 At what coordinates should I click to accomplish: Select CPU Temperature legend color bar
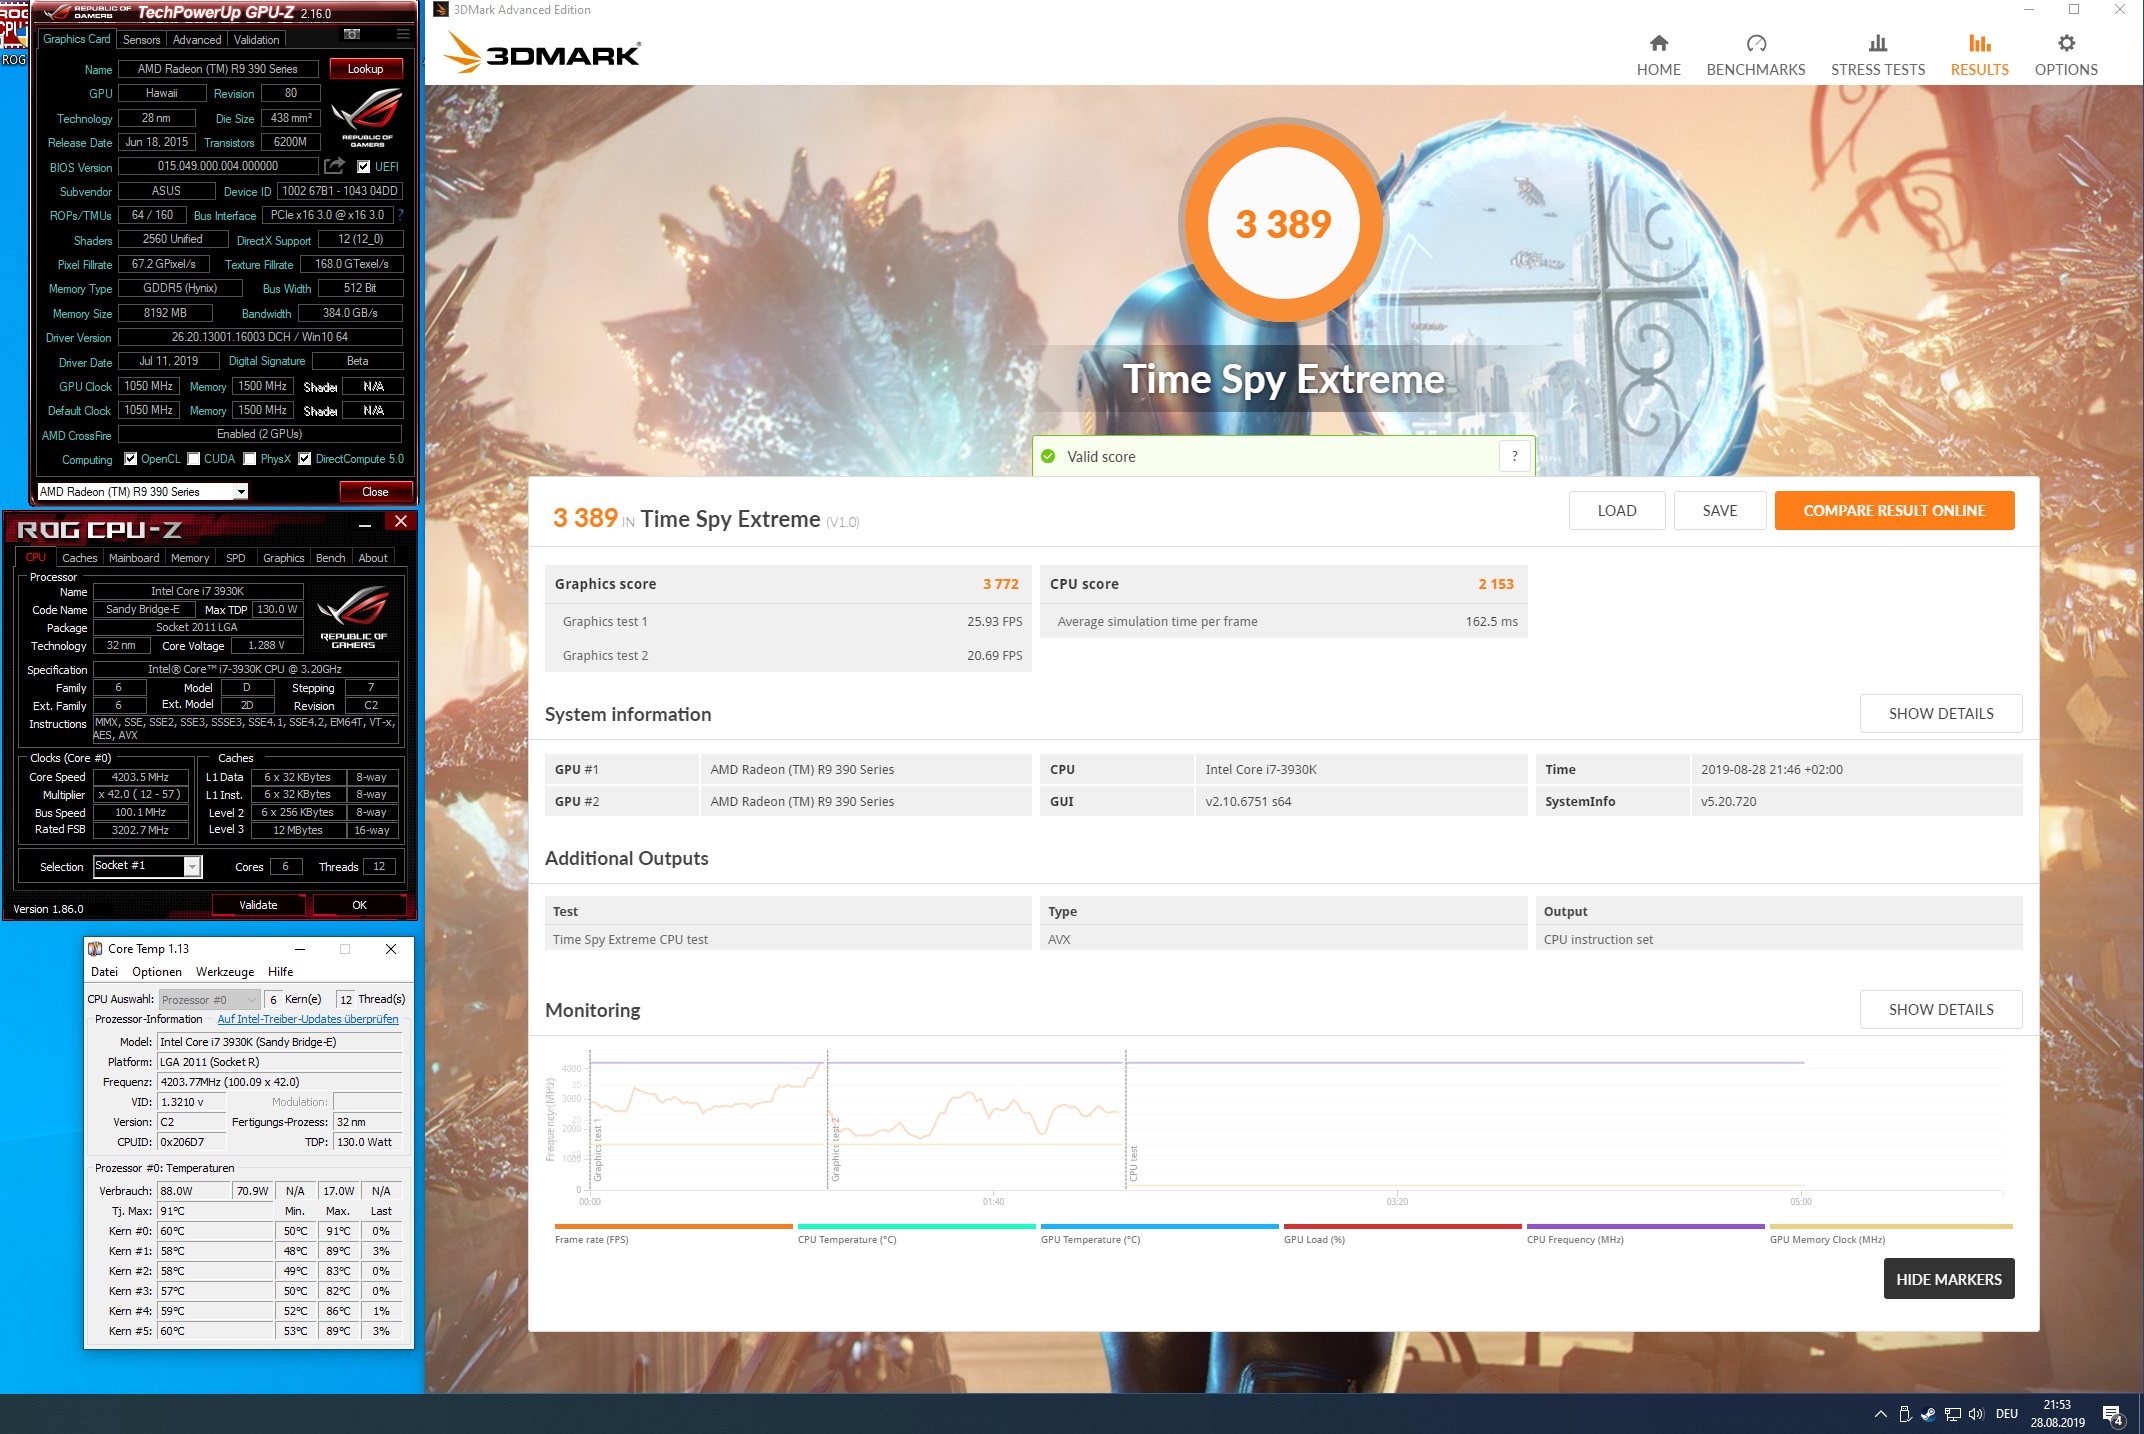[x=916, y=1226]
